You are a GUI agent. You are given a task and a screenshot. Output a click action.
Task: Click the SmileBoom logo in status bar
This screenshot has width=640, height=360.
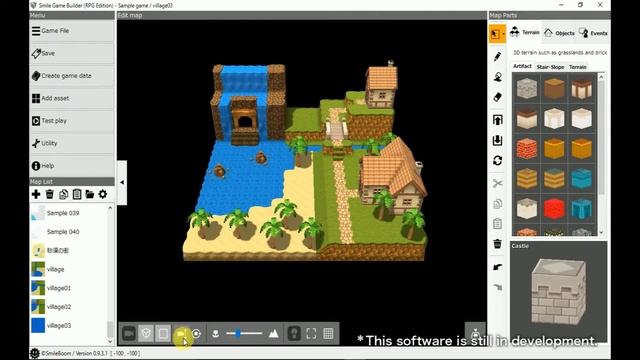[x=35, y=353]
